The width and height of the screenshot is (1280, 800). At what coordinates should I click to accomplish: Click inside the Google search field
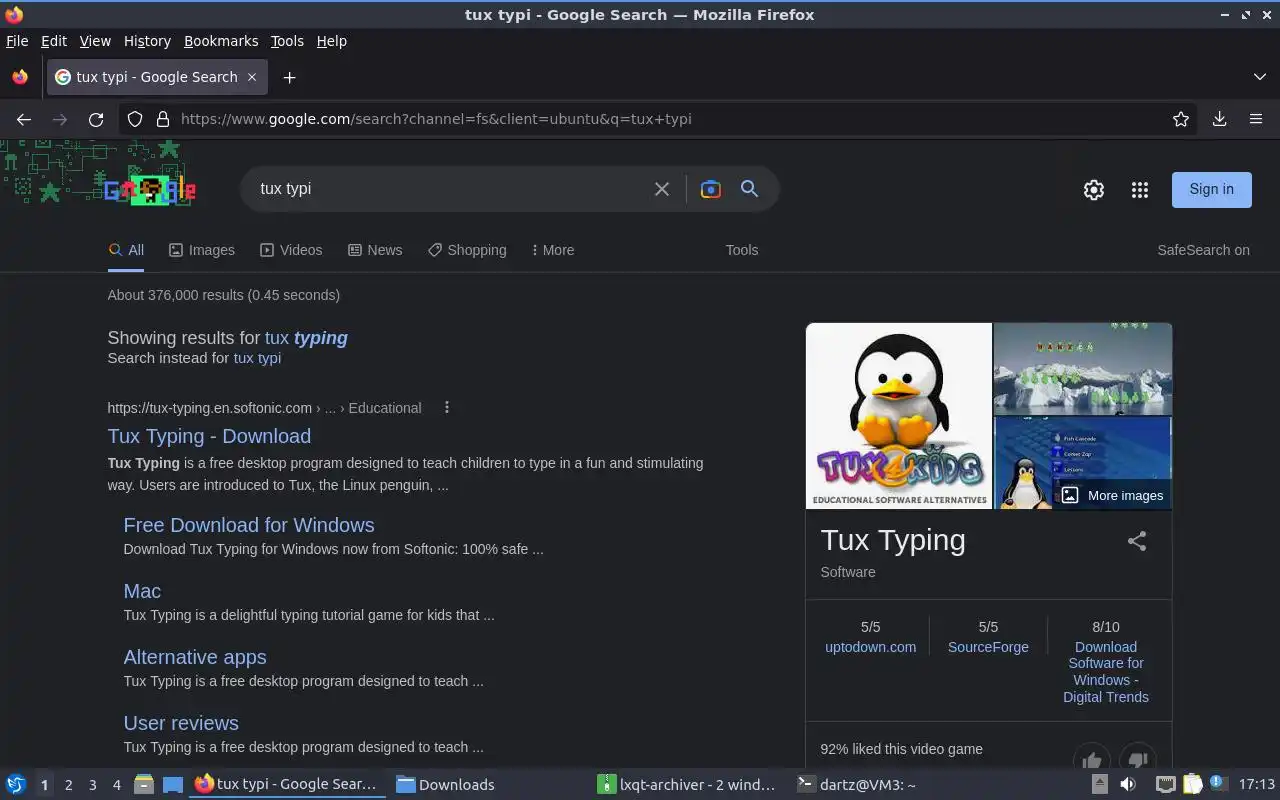[x=450, y=189]
